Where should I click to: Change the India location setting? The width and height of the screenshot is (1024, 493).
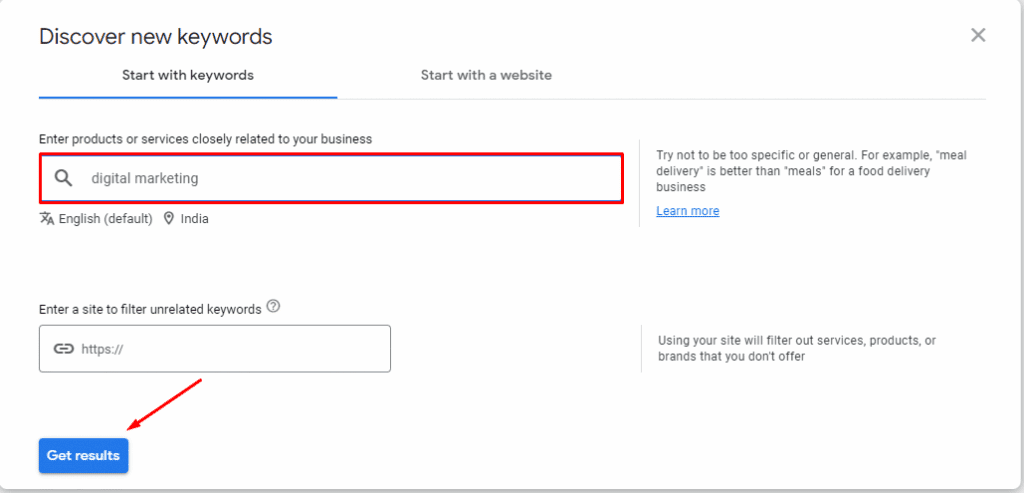[x=195, y=218]
